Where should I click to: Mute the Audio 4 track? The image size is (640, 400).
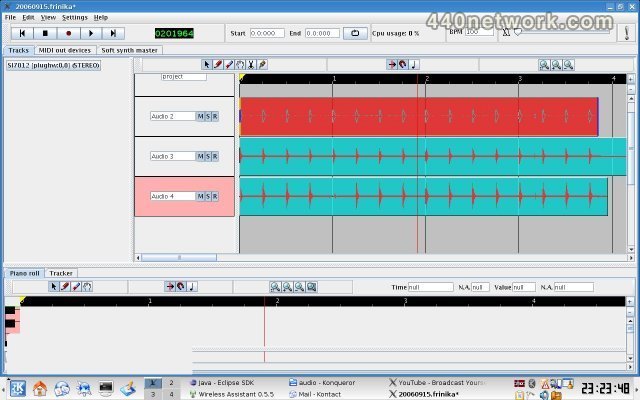click(x=200, y=196)
